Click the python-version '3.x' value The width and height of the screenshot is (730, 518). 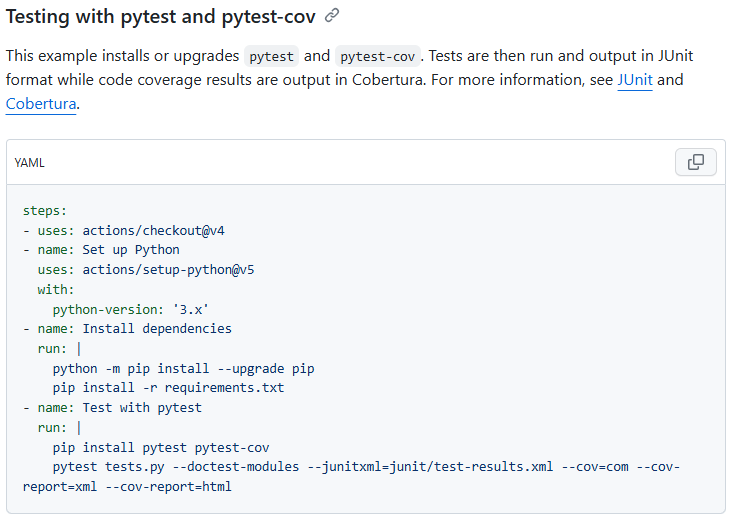191,309
